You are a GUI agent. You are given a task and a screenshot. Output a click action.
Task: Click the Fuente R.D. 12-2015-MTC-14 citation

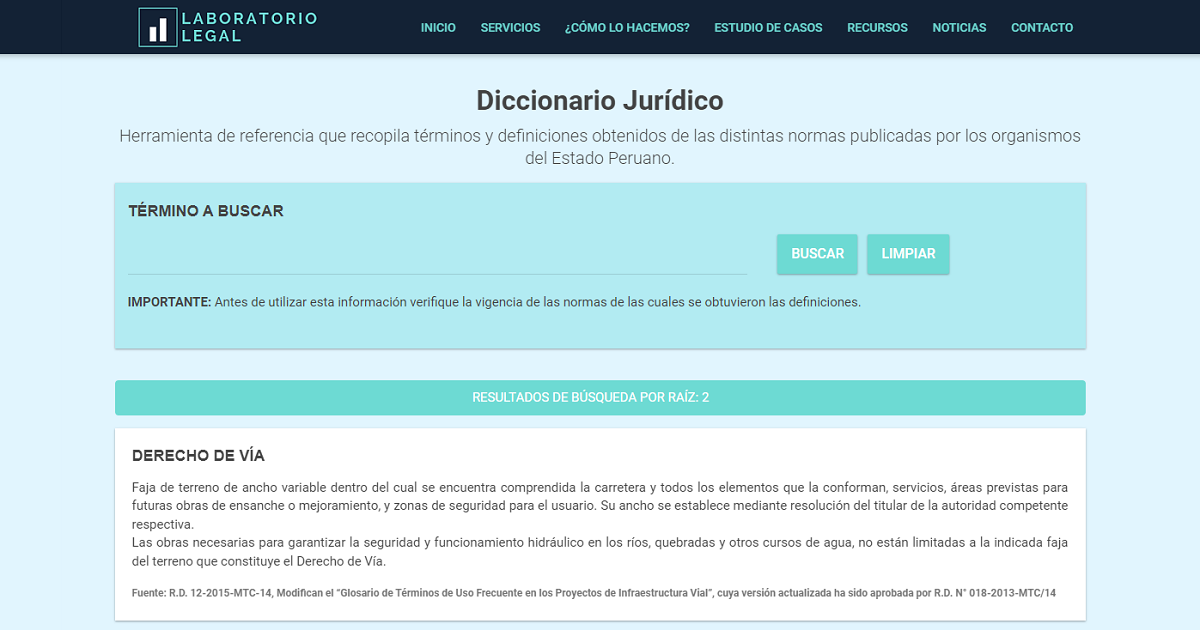pyautogui.click(x=594, y=593)
